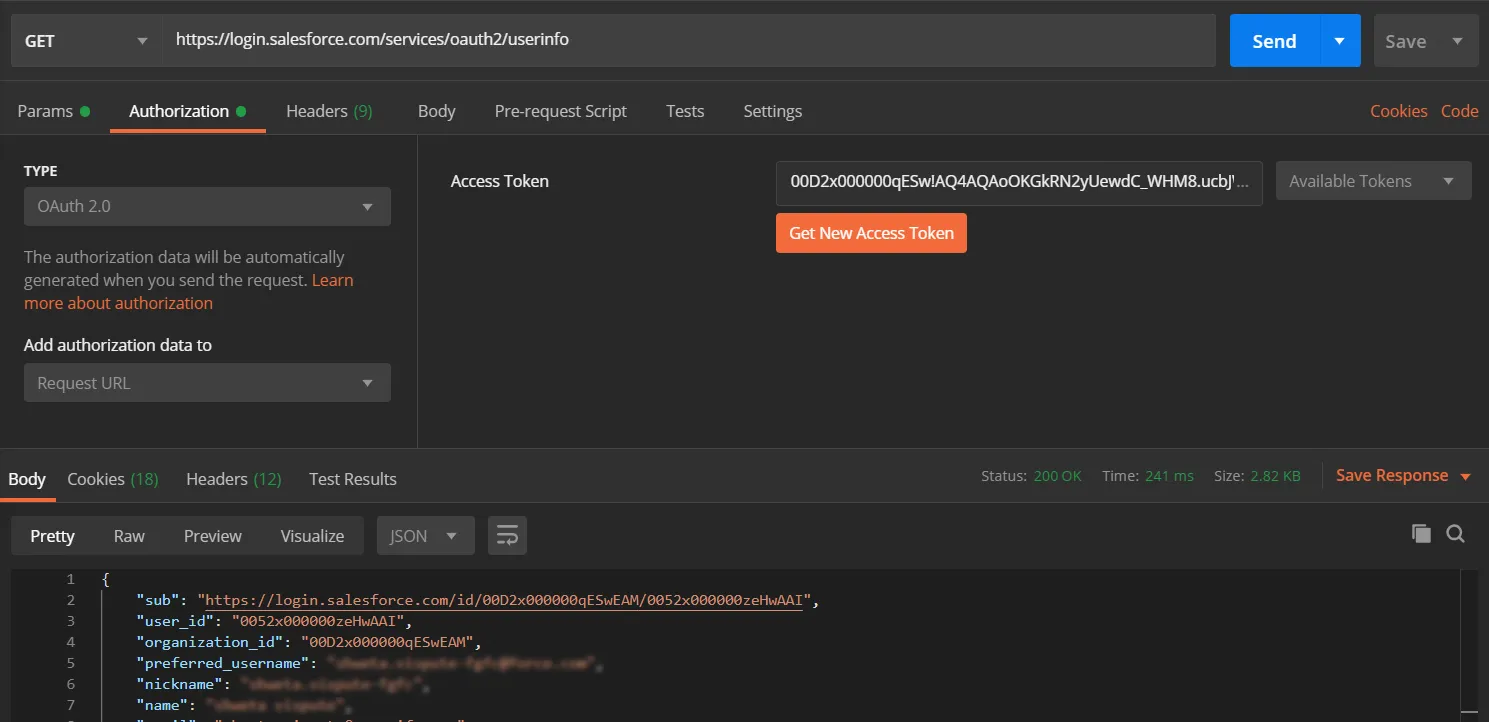
Task: Open the Code link
Action: coord(1459,111)
